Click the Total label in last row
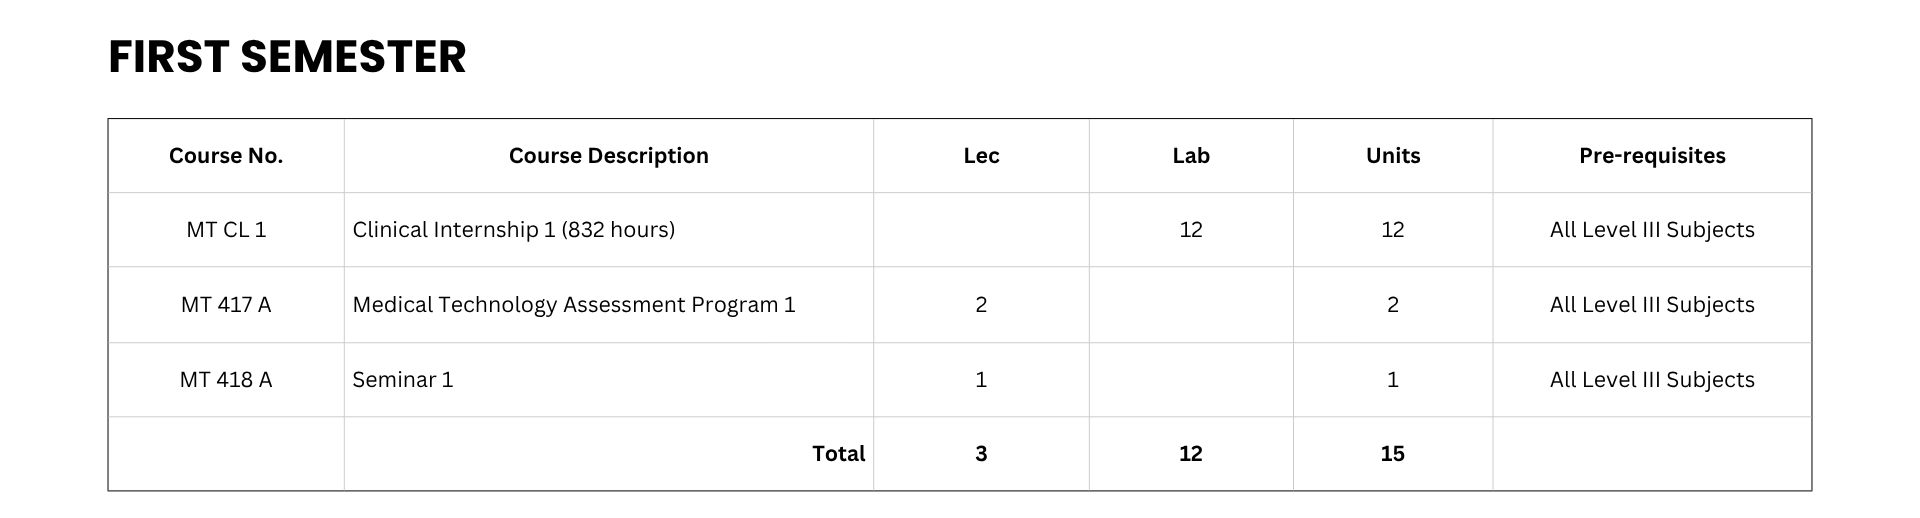The image size is (1920, 518). coord(838,454)
